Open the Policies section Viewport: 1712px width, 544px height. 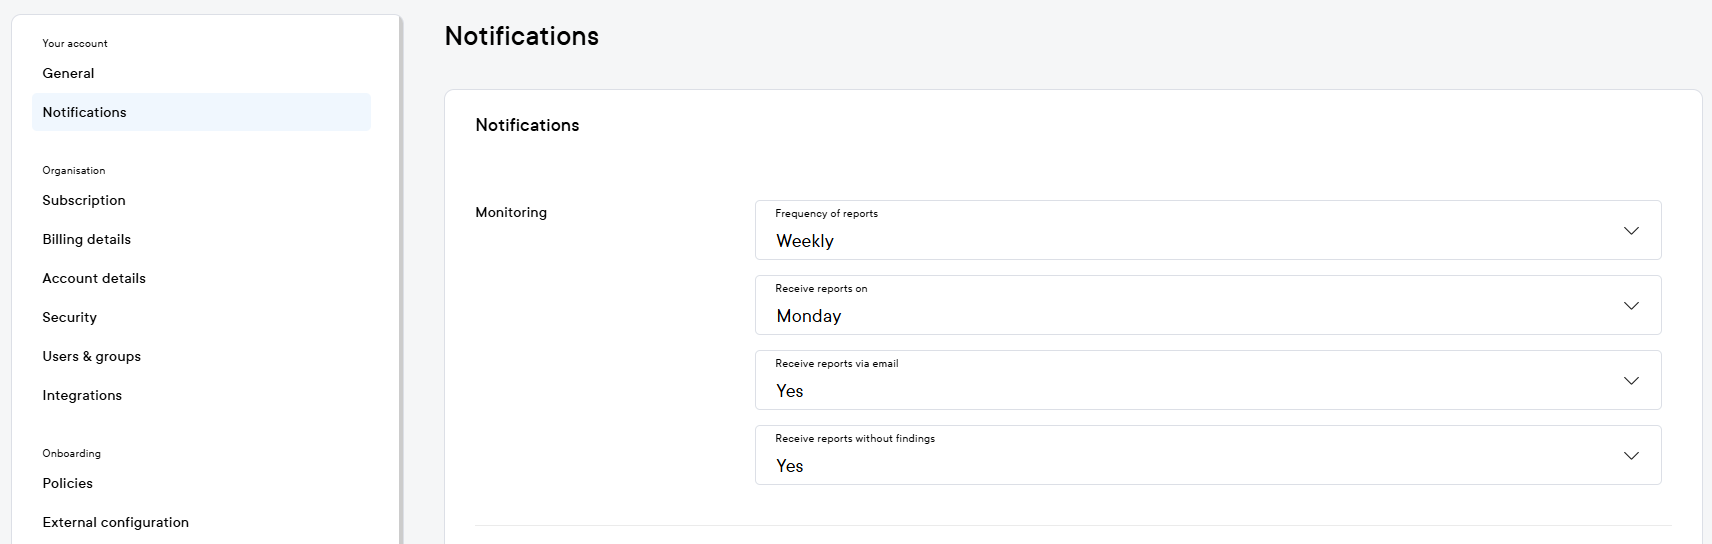[x=67, y=483]
